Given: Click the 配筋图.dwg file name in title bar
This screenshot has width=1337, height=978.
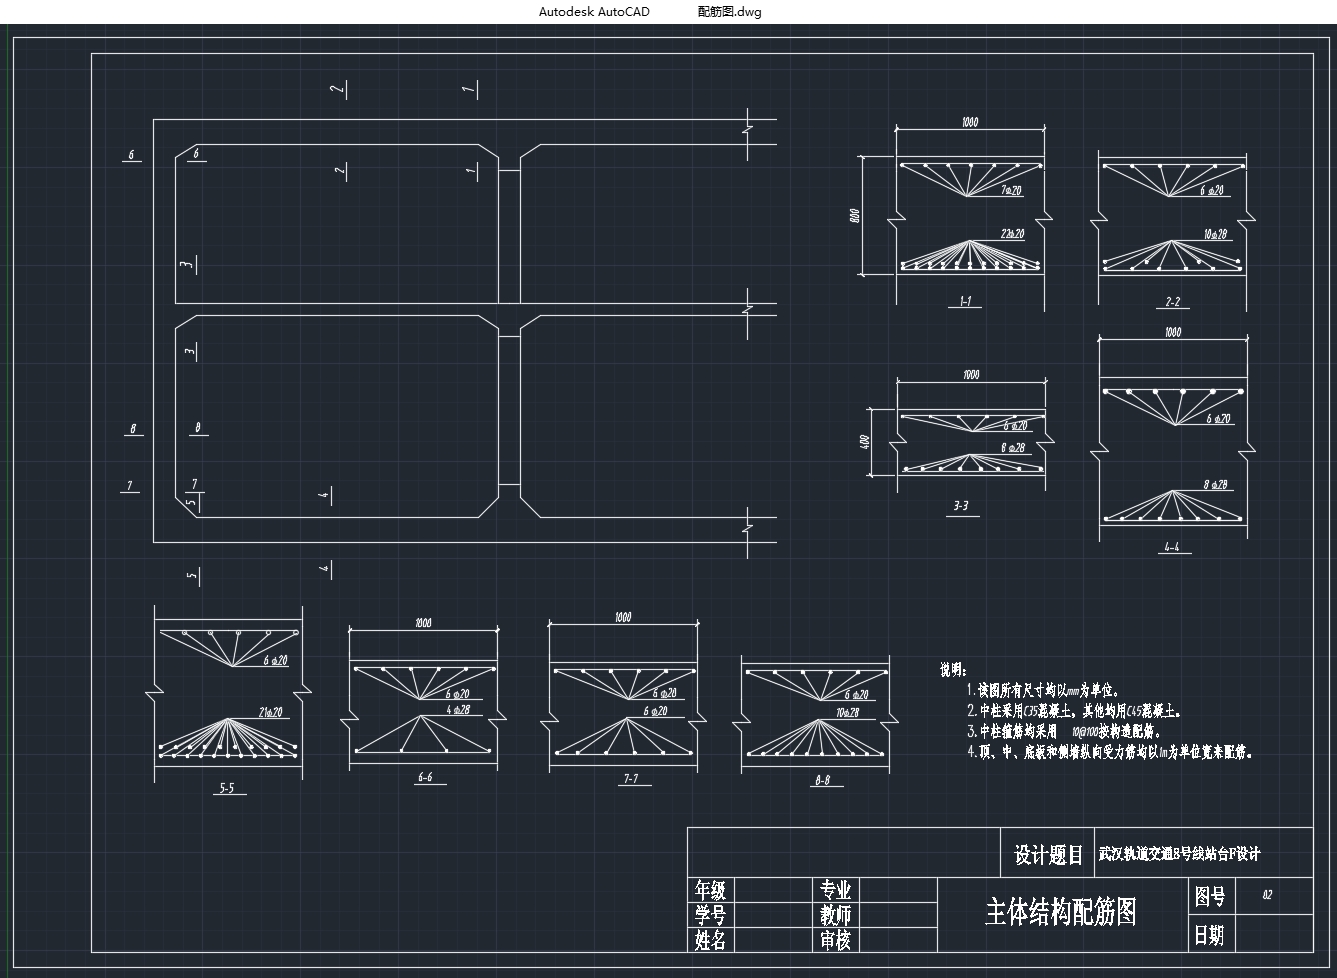Looking at the screenshot, I should pos(729,12).
